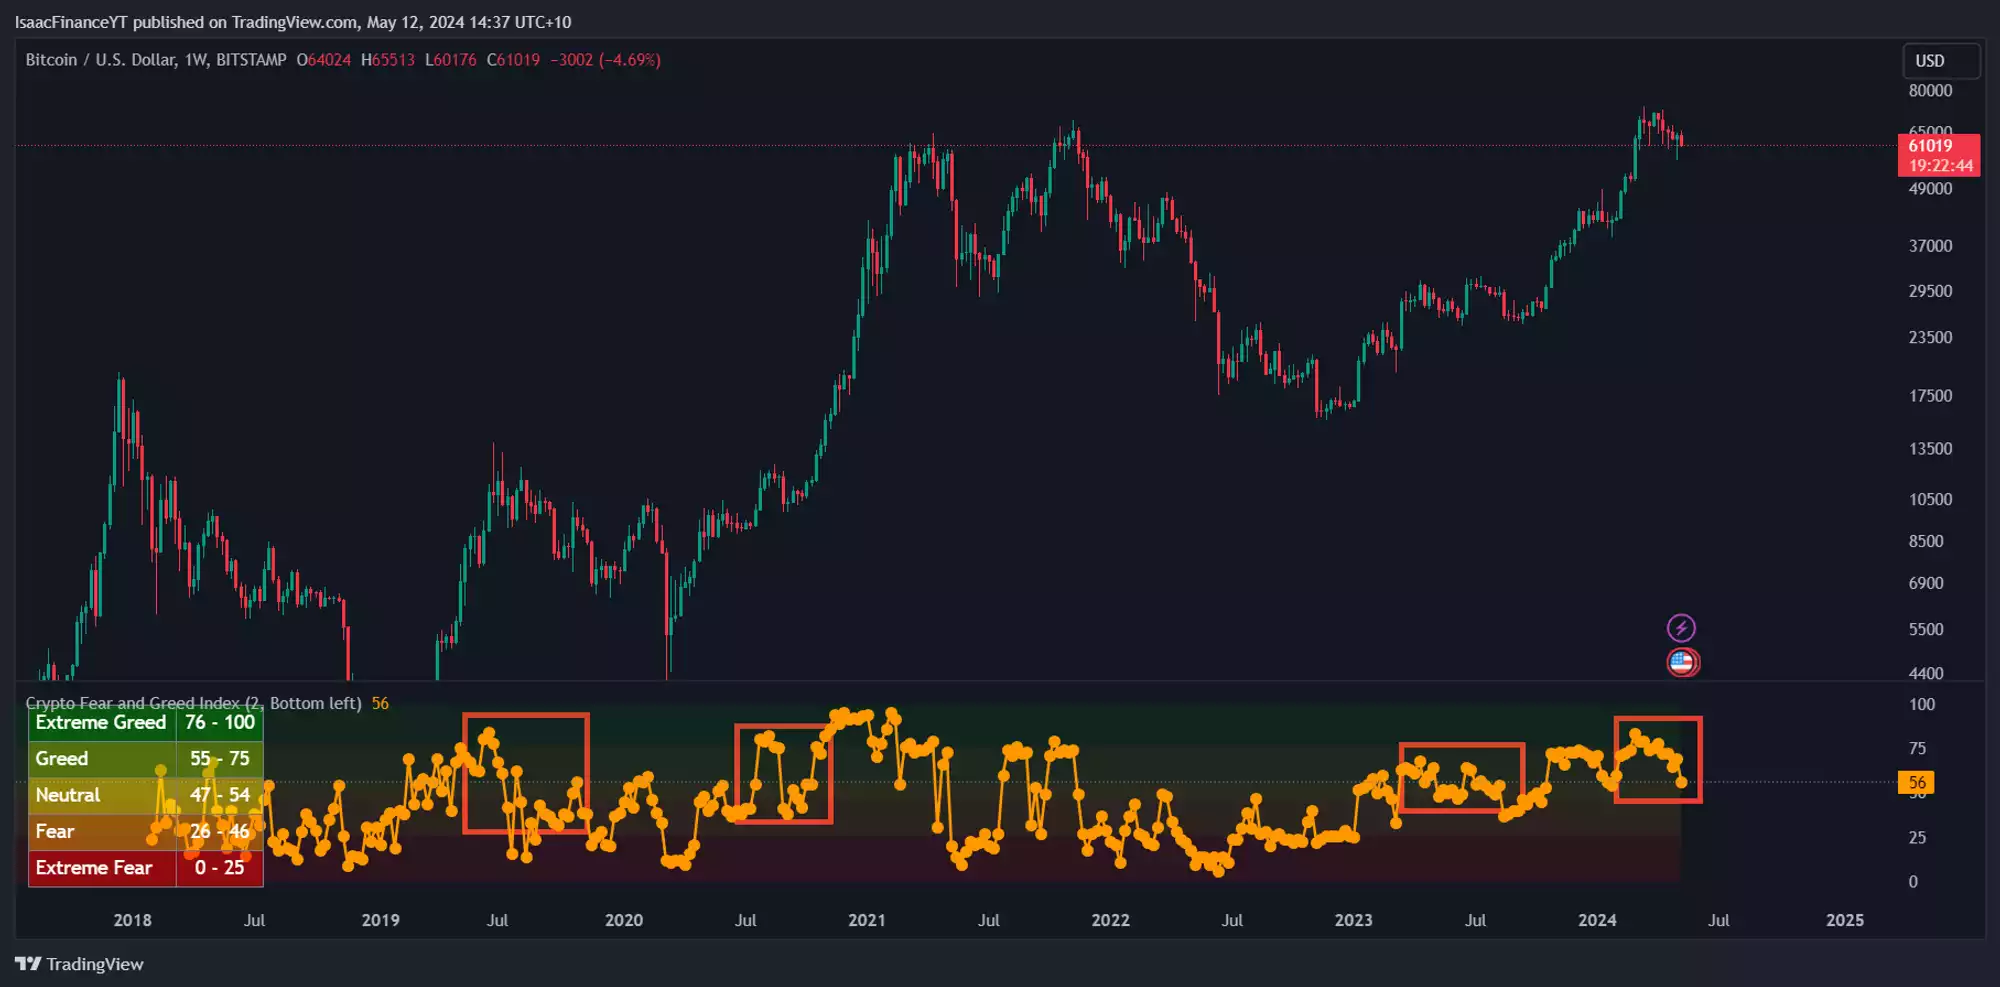This screenshot has width=2000, height=987.
Task: Select the Bitcoin / U.S. Dollar symbol title
Action: [x=155, y=60]
